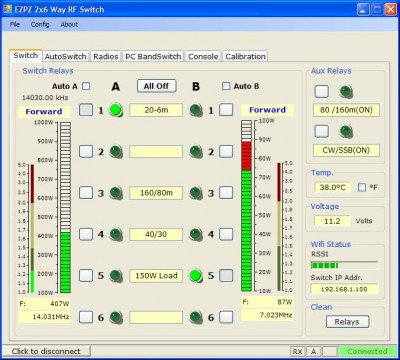Toggle switch A relay 5 button
Viewport: 400px width, 360px height.
coord(86,275)
